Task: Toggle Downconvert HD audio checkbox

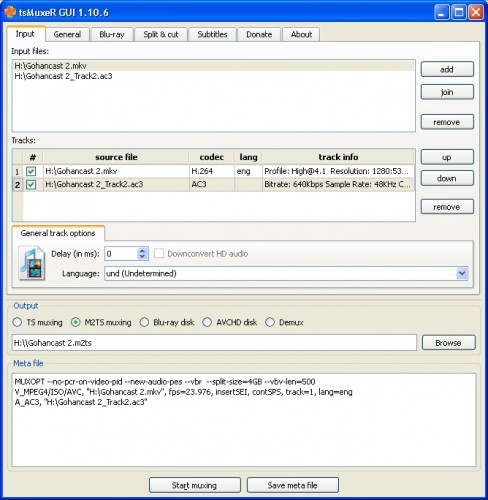Action: click(x=159, y=254)
